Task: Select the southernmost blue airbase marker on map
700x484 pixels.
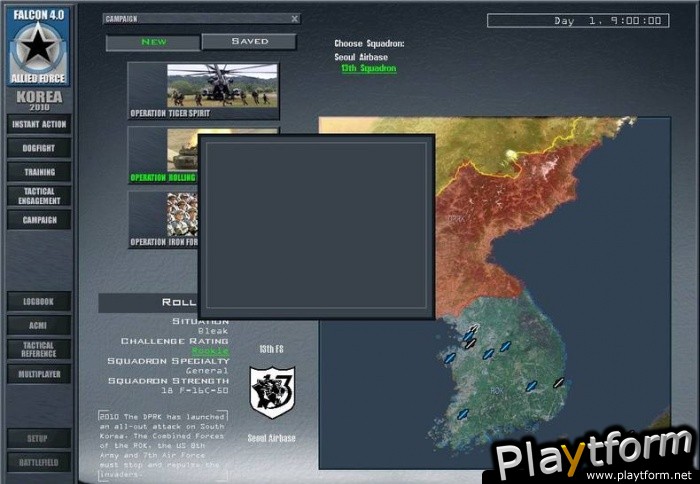Action: pos(463,414)
